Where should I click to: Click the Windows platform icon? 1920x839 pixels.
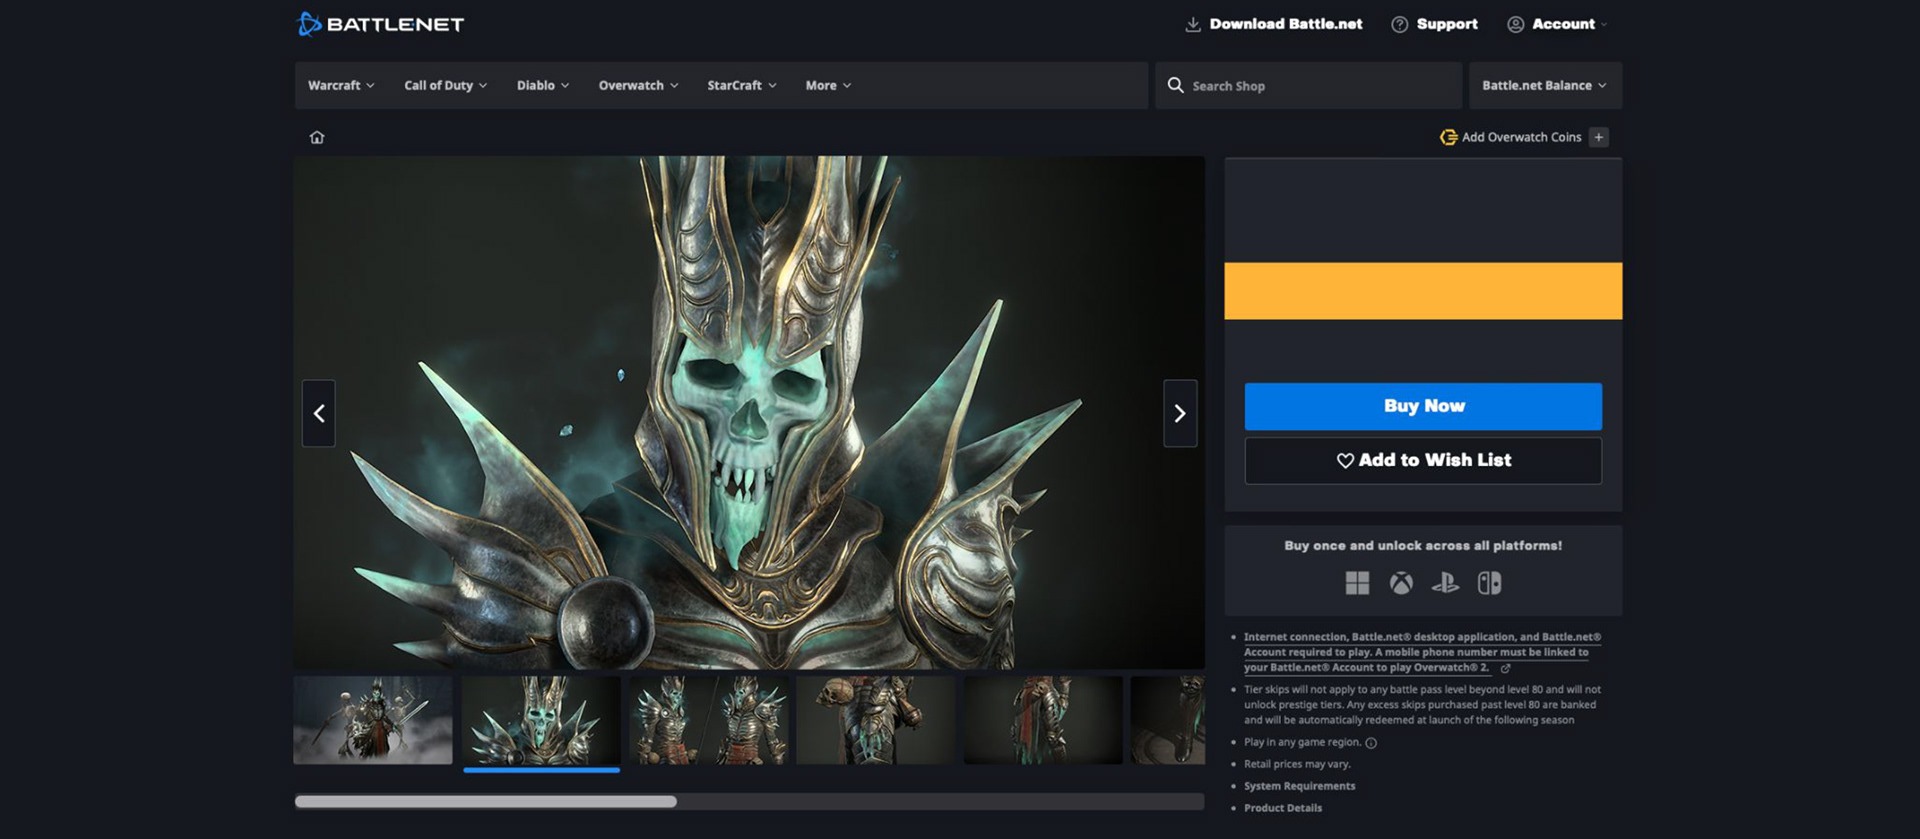click(x=1357, y=583)
